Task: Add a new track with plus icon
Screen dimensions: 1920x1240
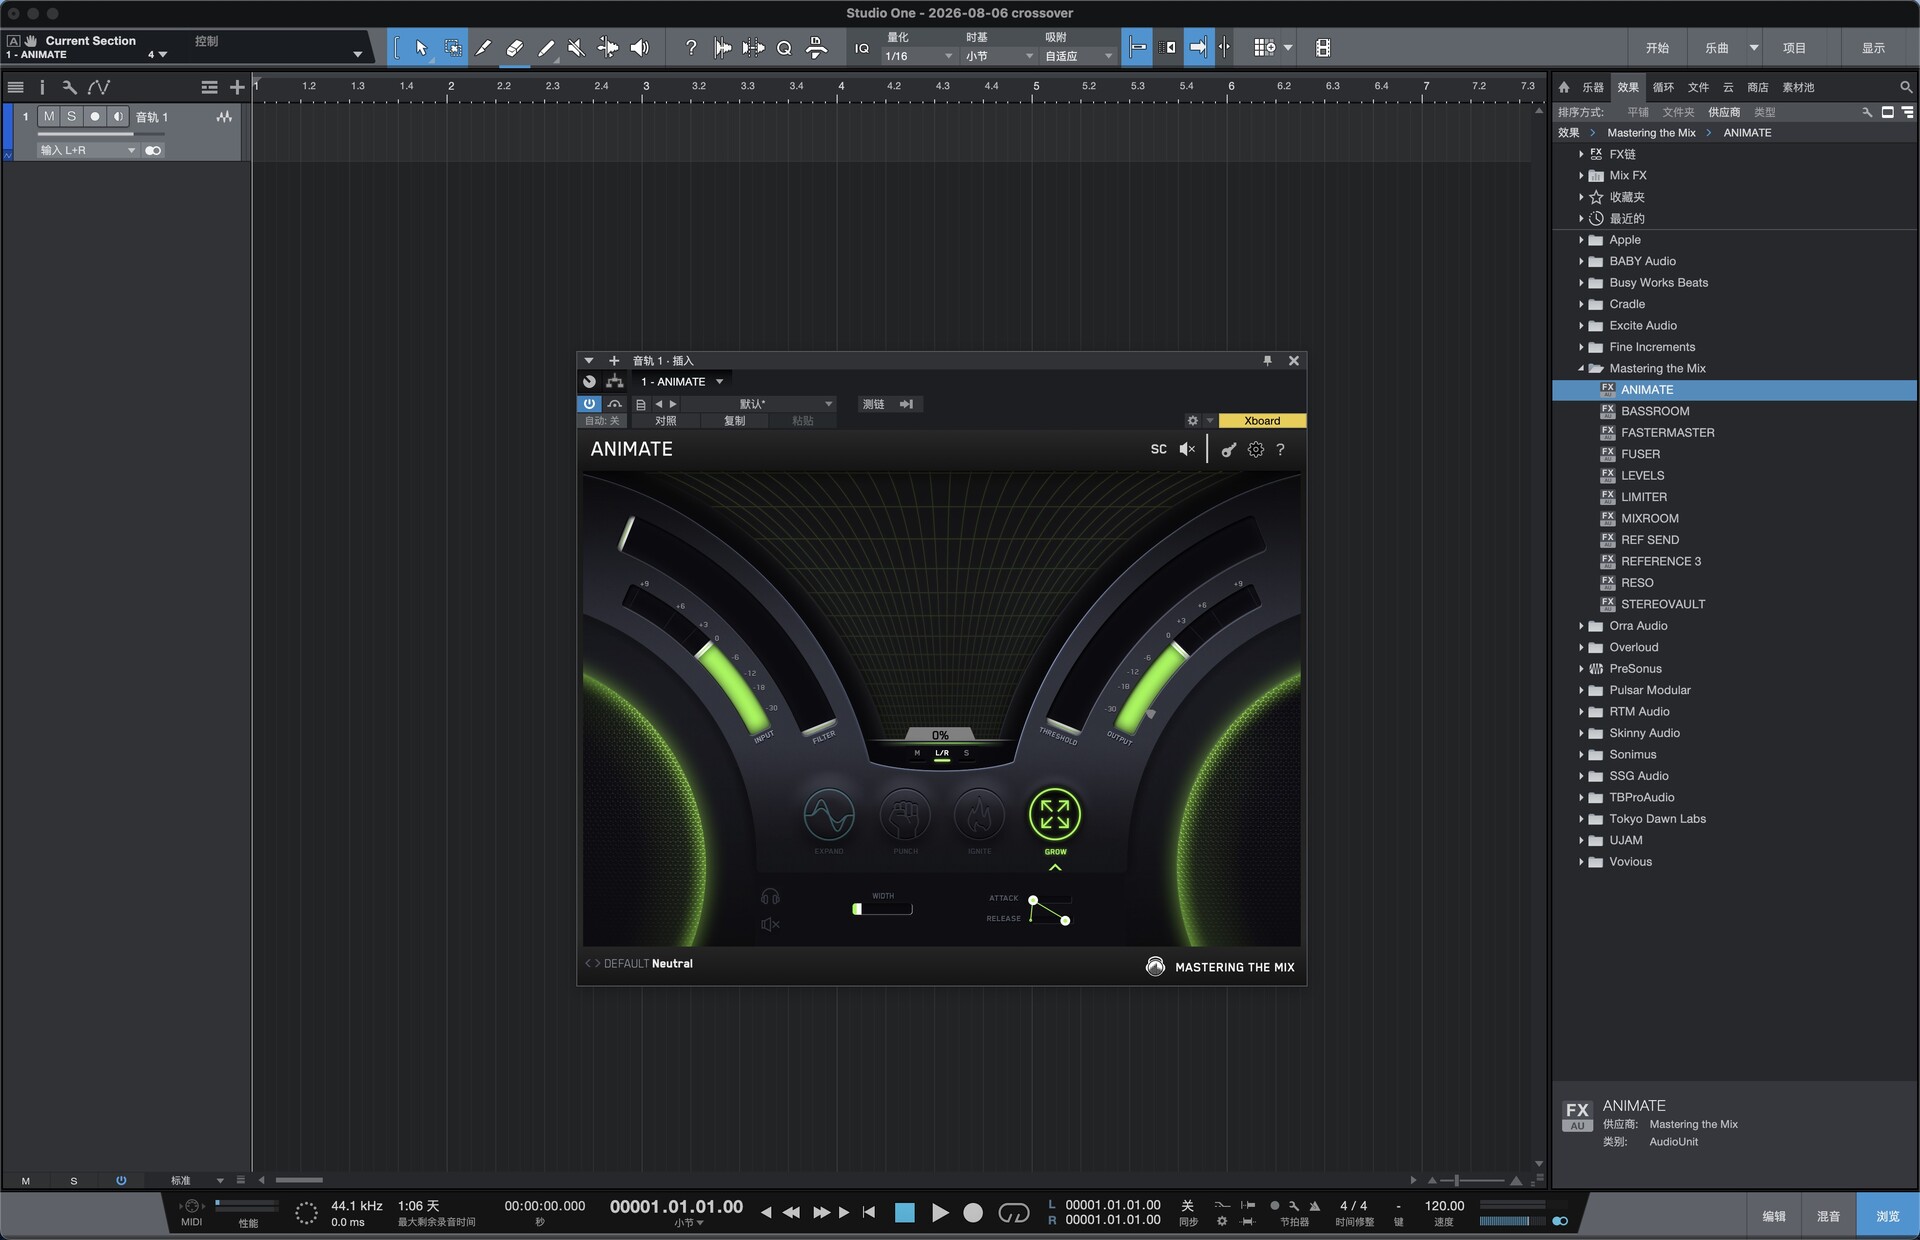Action: tap(237, 87)
